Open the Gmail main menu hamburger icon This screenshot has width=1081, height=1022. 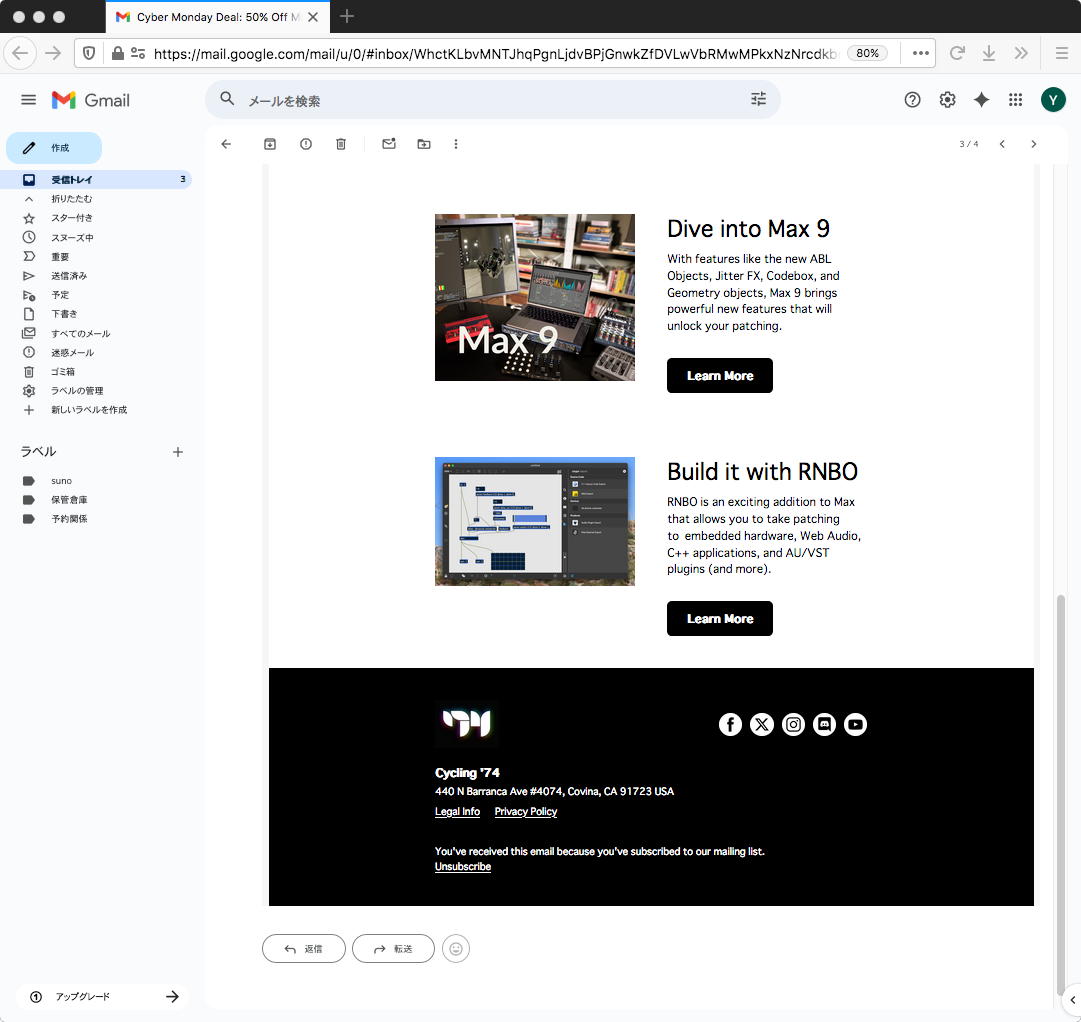pyautogui.click(x=28, y=100)
